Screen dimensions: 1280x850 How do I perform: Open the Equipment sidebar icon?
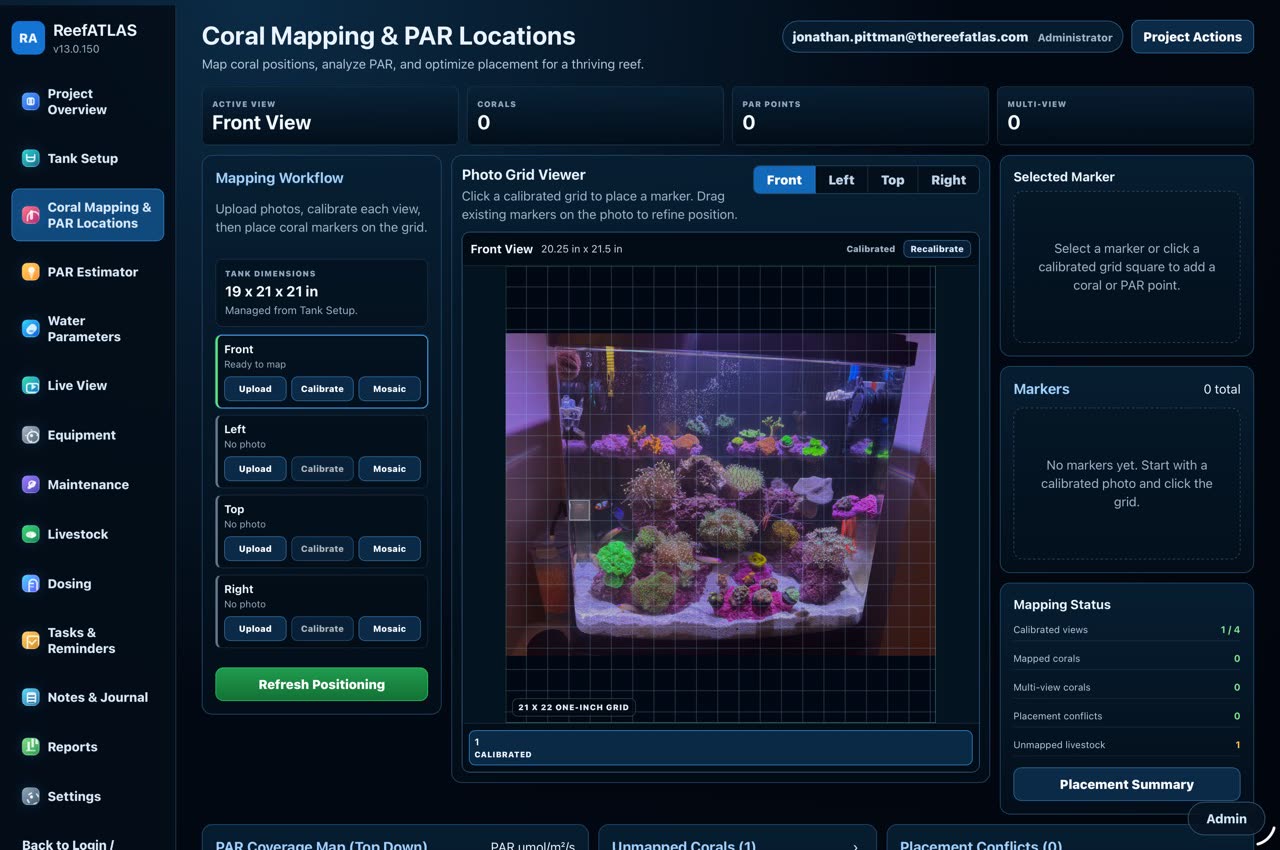pos(31,435)
